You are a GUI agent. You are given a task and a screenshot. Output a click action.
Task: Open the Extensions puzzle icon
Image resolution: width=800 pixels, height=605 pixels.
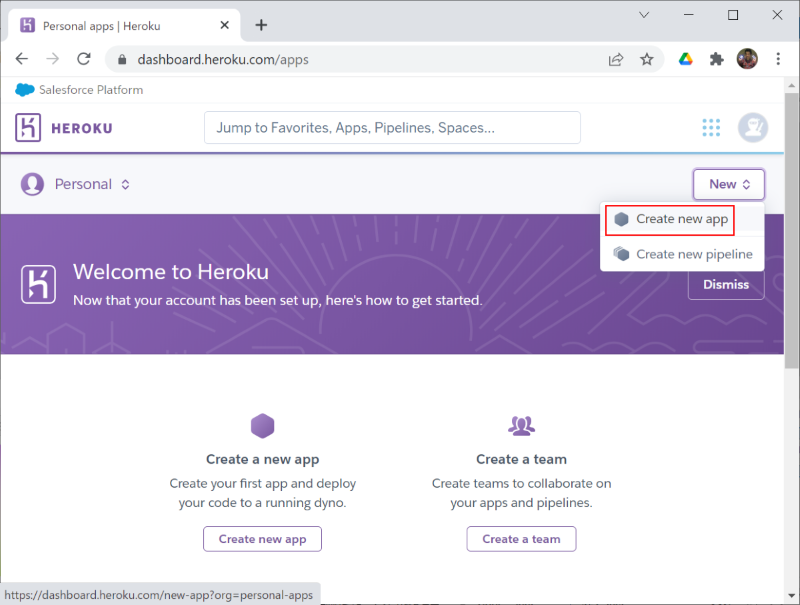716,60
